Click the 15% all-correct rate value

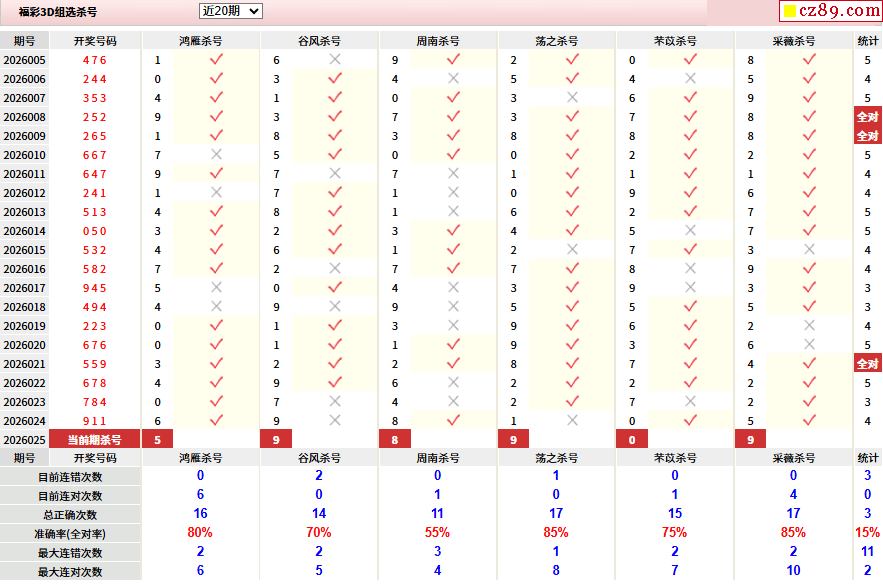coord(867,532)
